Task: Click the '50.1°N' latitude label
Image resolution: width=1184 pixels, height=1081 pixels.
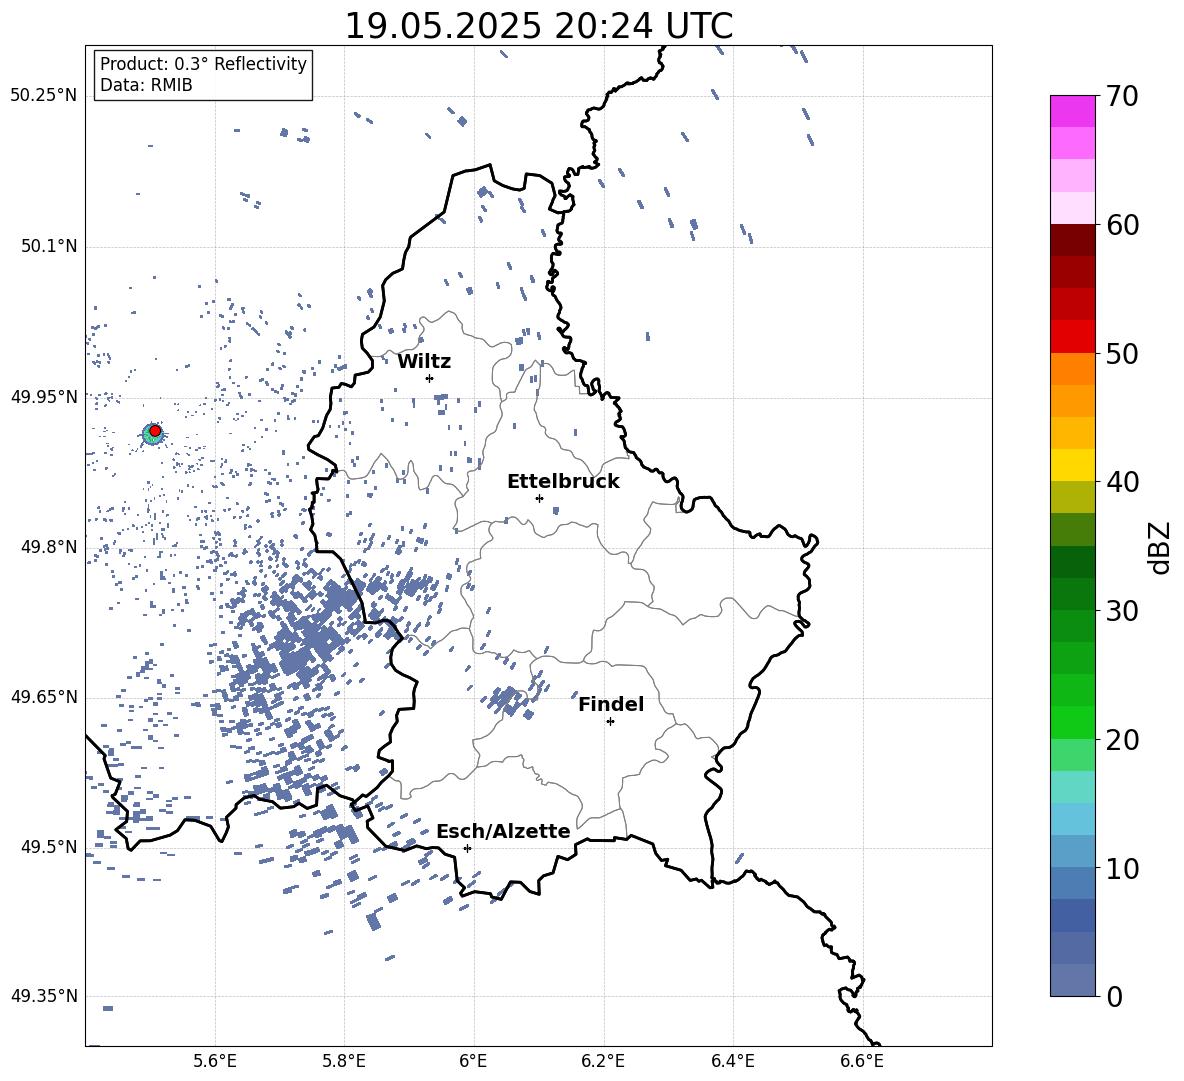Action: click(49, 246)
